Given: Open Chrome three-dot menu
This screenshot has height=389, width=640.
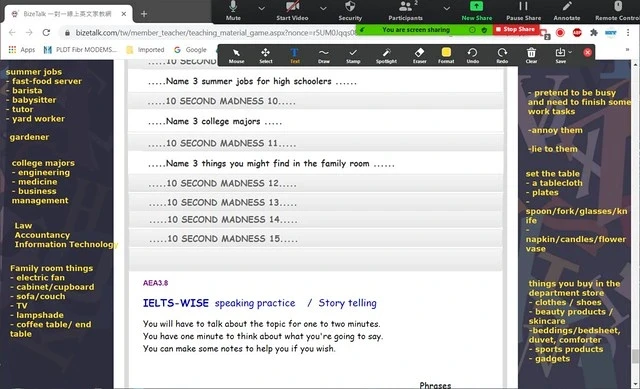Looking at the screenshot, I should click(628, 33).
